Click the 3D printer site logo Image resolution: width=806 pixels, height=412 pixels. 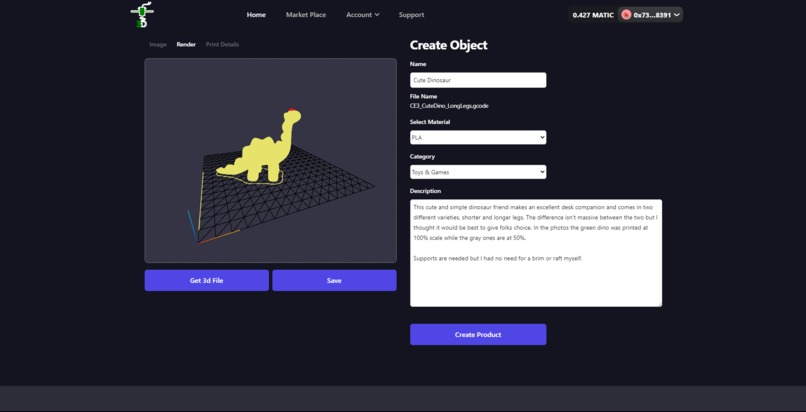(x=142, y=14)
